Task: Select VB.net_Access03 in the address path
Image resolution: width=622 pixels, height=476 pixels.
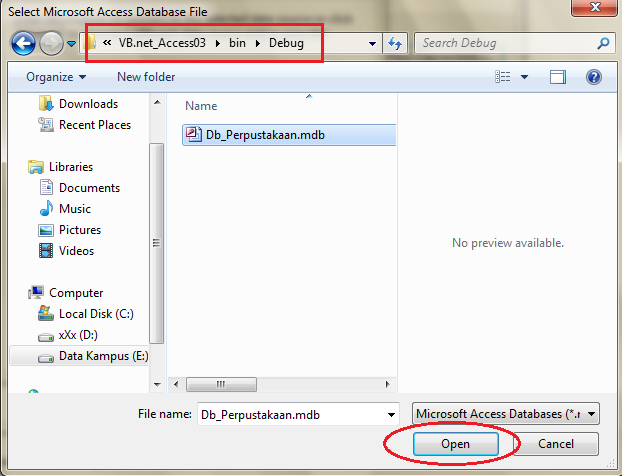Action: tap(162, 43)
